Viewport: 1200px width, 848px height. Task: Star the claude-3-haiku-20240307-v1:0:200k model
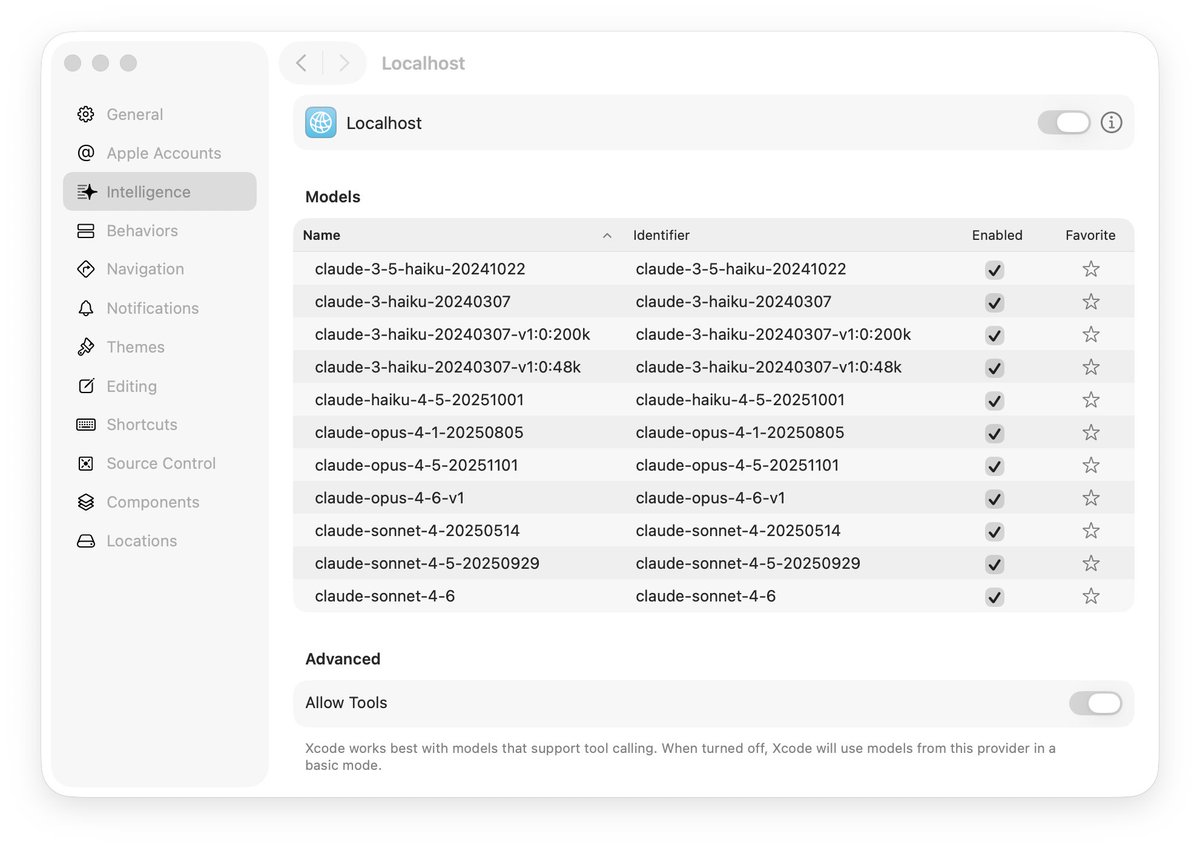click(1091, 334)
